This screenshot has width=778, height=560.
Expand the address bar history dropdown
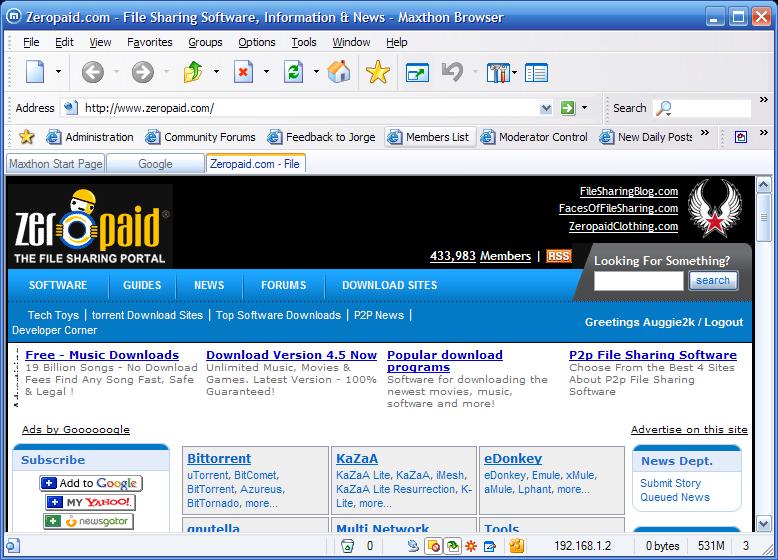pos(546,108)
